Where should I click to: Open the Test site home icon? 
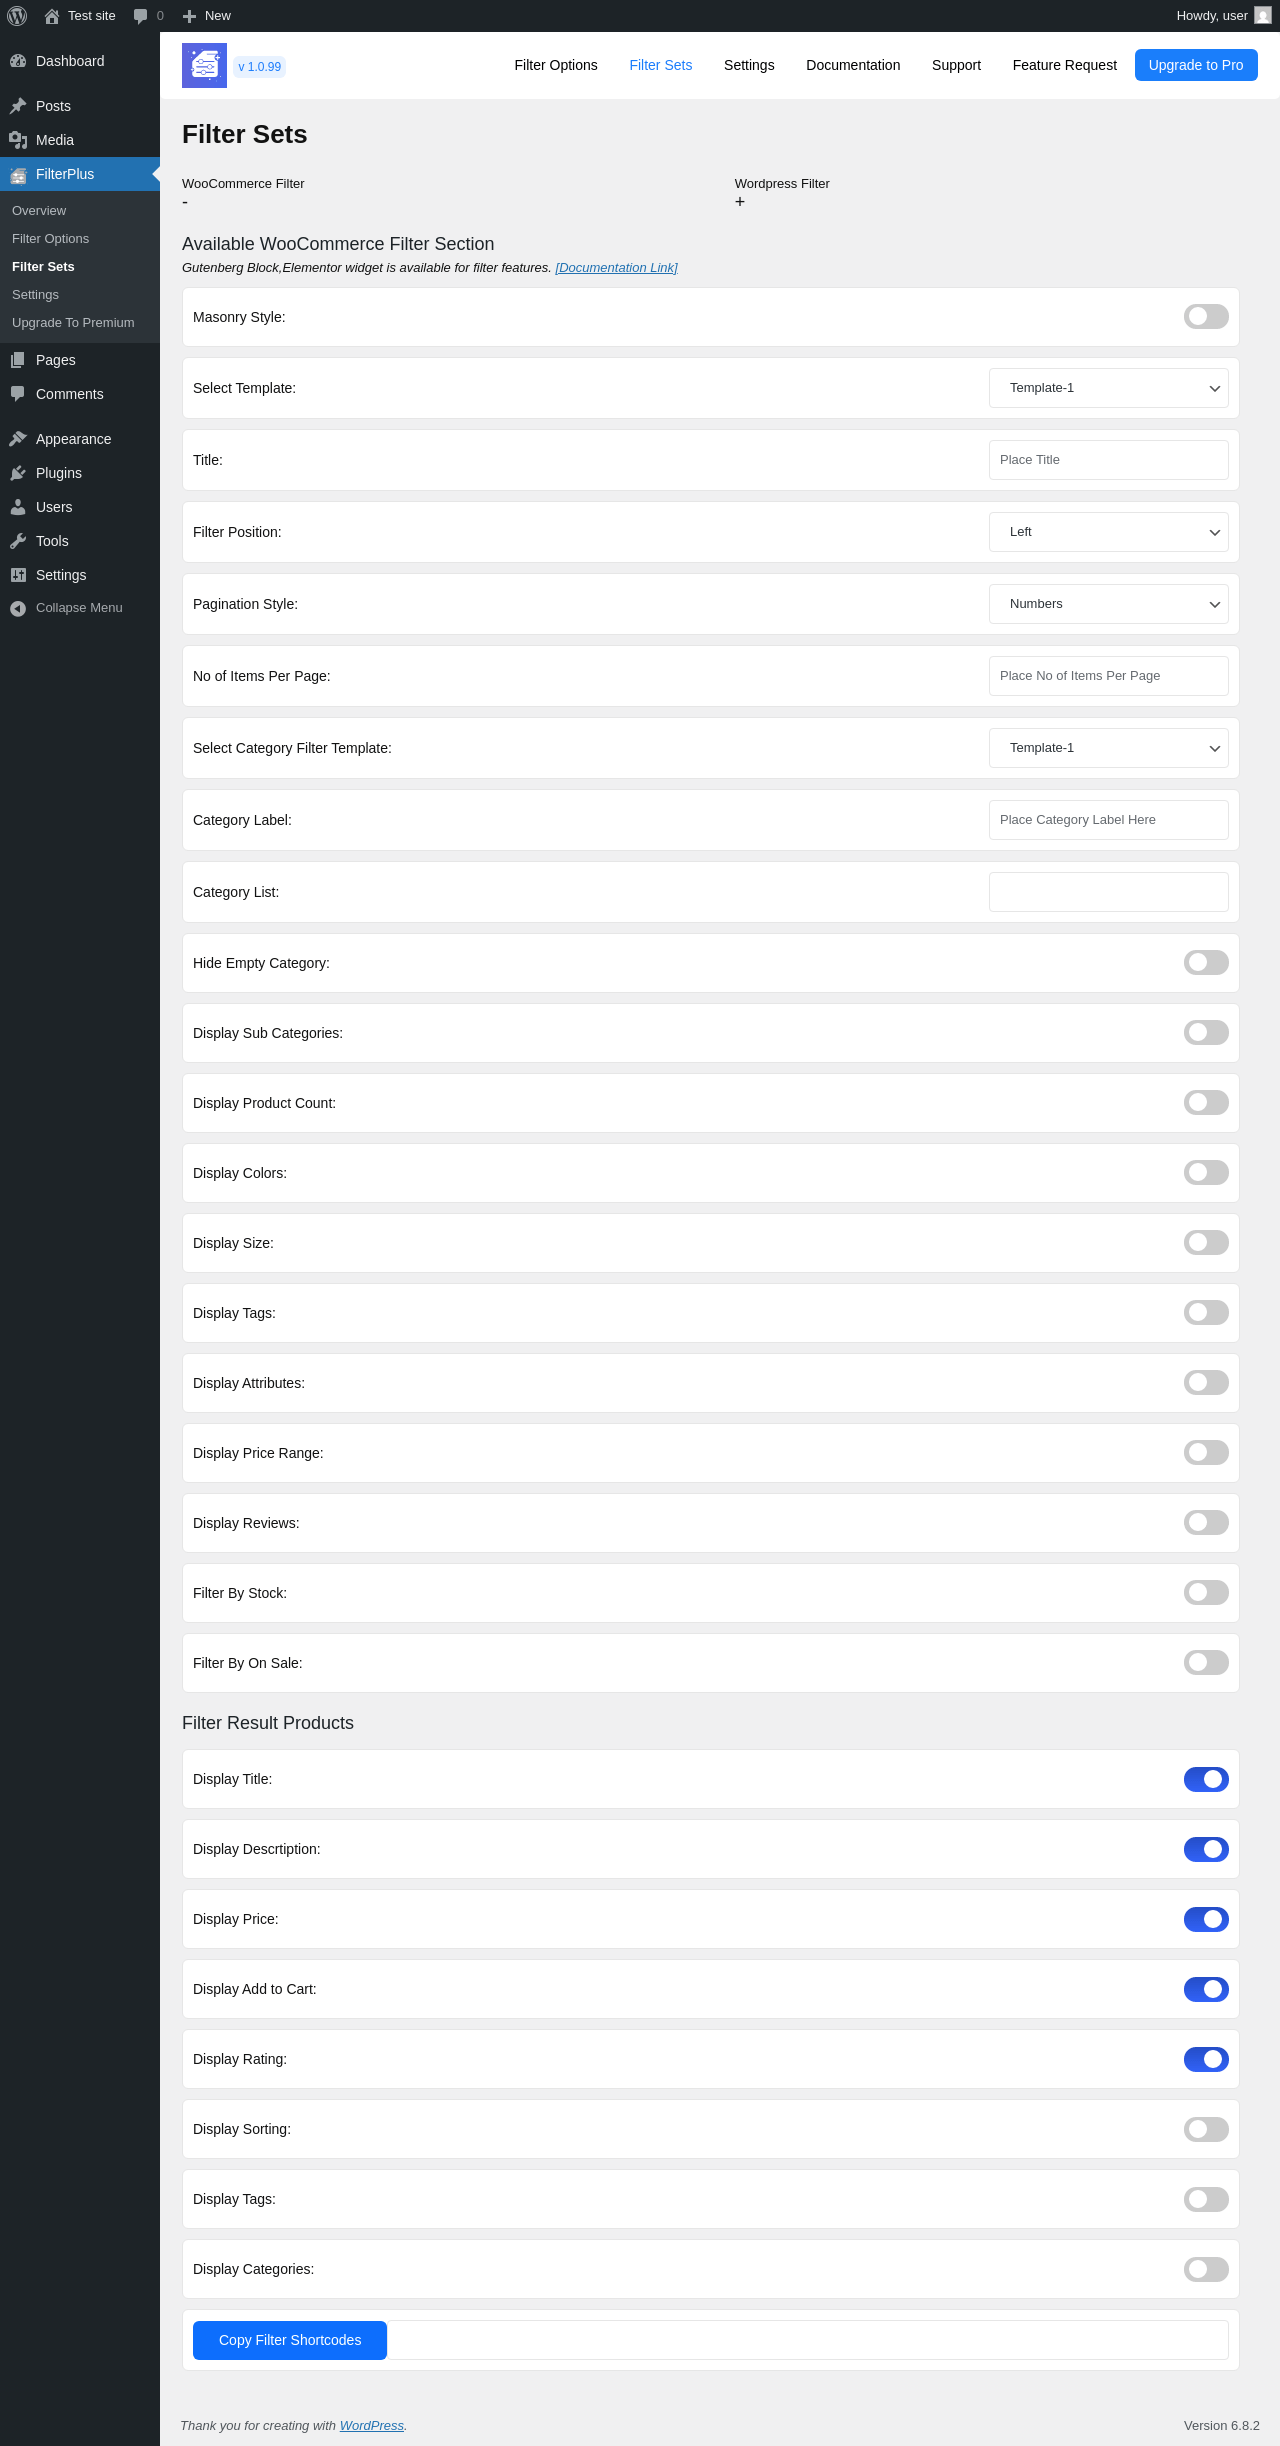coord(52,16)
